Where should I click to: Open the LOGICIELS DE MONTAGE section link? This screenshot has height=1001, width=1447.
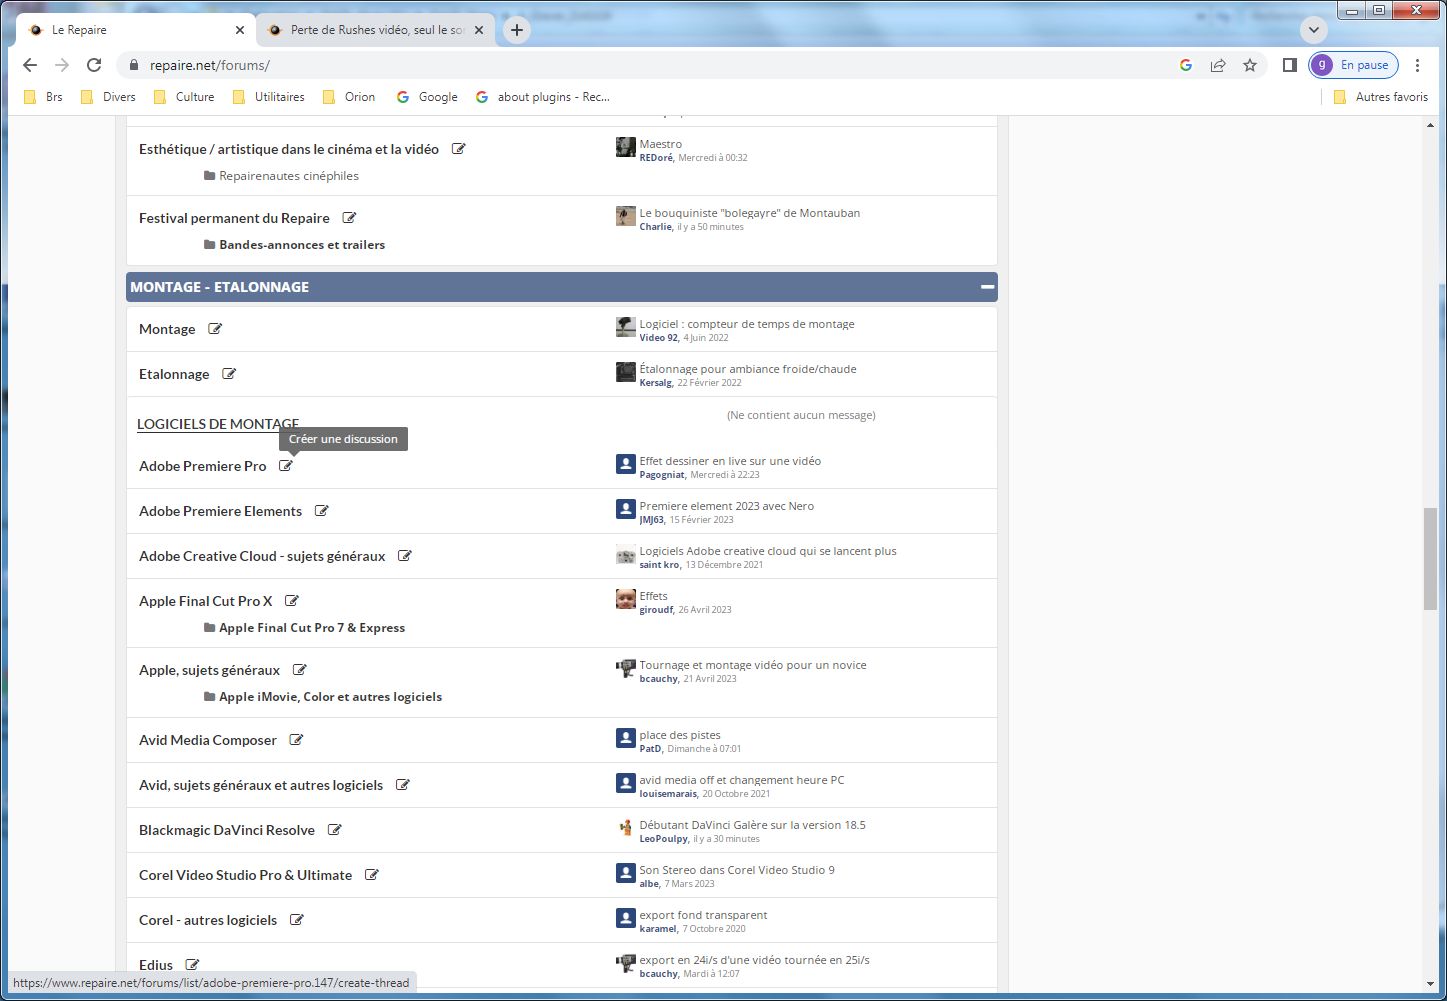click(218, 424)
